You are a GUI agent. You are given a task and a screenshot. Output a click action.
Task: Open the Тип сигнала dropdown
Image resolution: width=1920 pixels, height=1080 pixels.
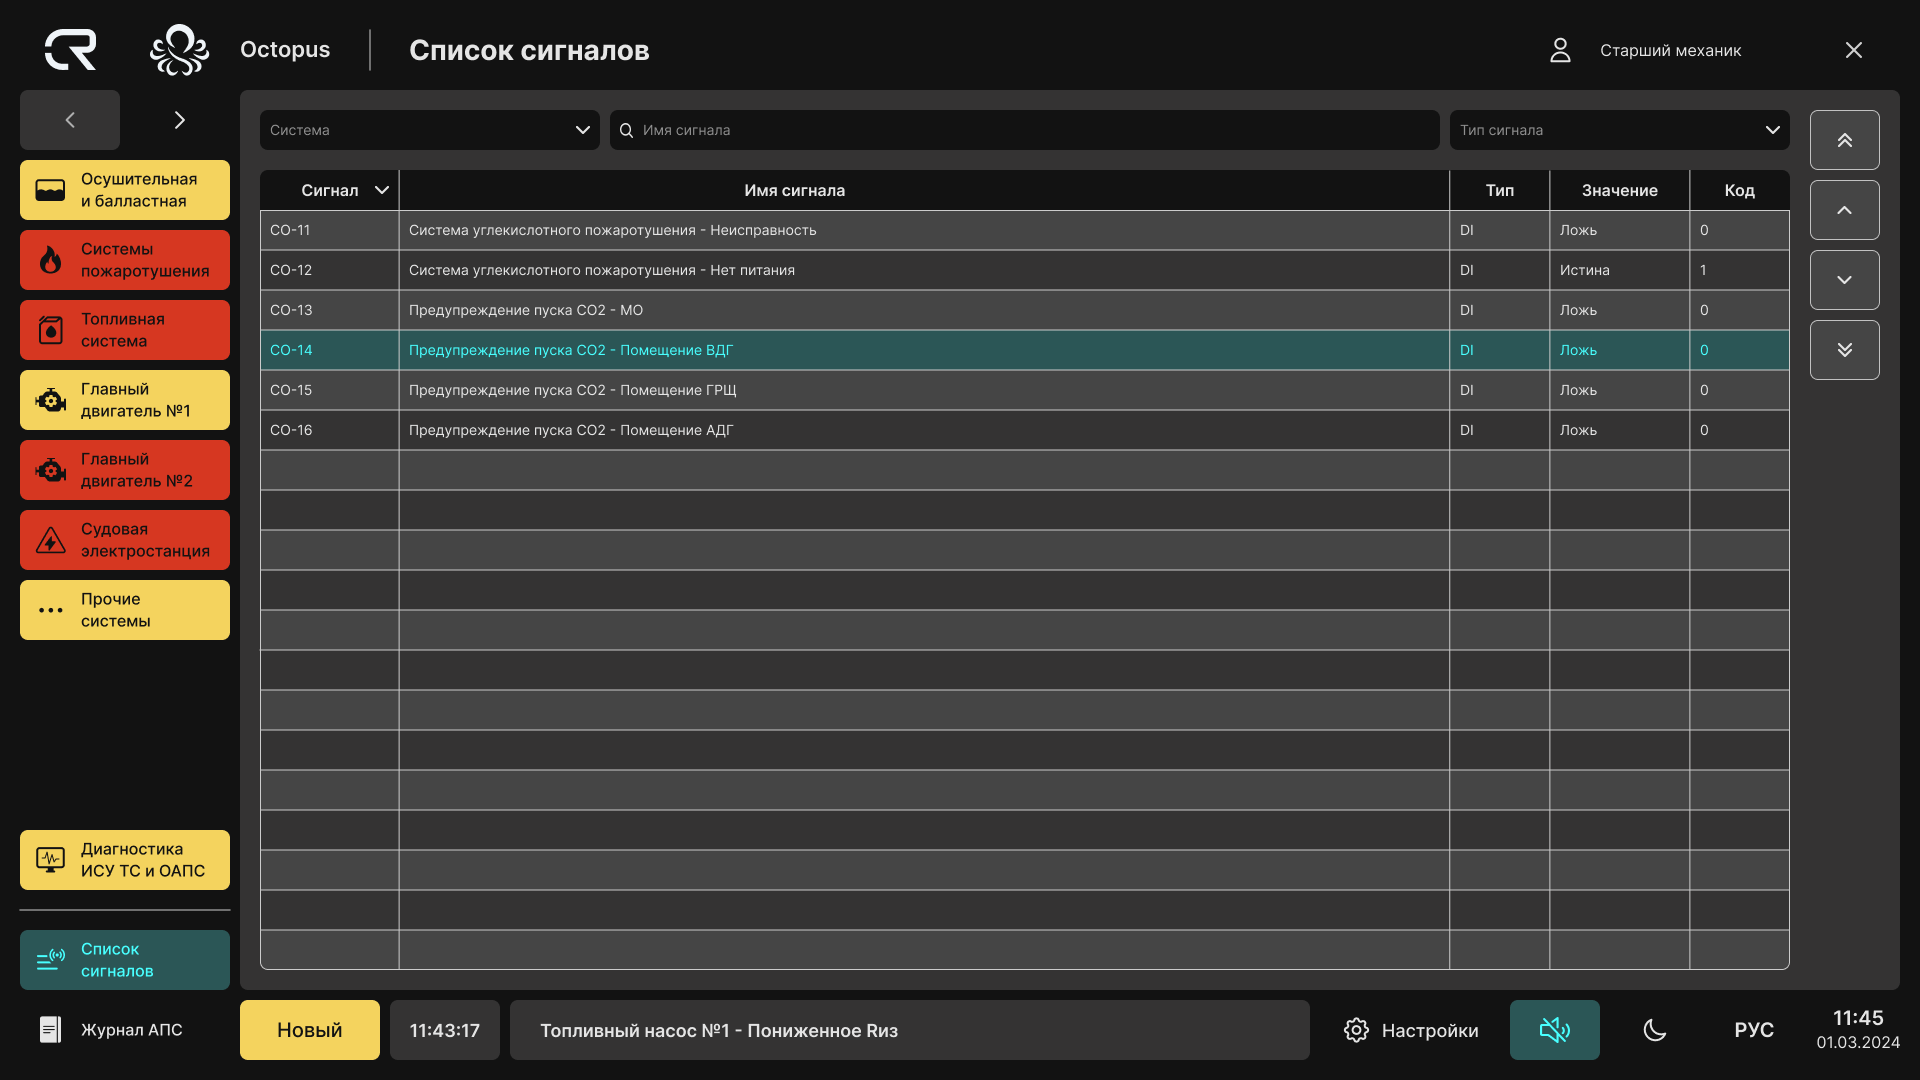coord(1619,130)
